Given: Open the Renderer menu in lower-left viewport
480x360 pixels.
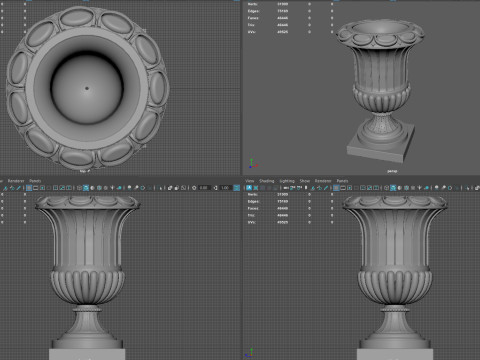Looking at the screenshot, I should pyautogui.click(x=16, y=181).
